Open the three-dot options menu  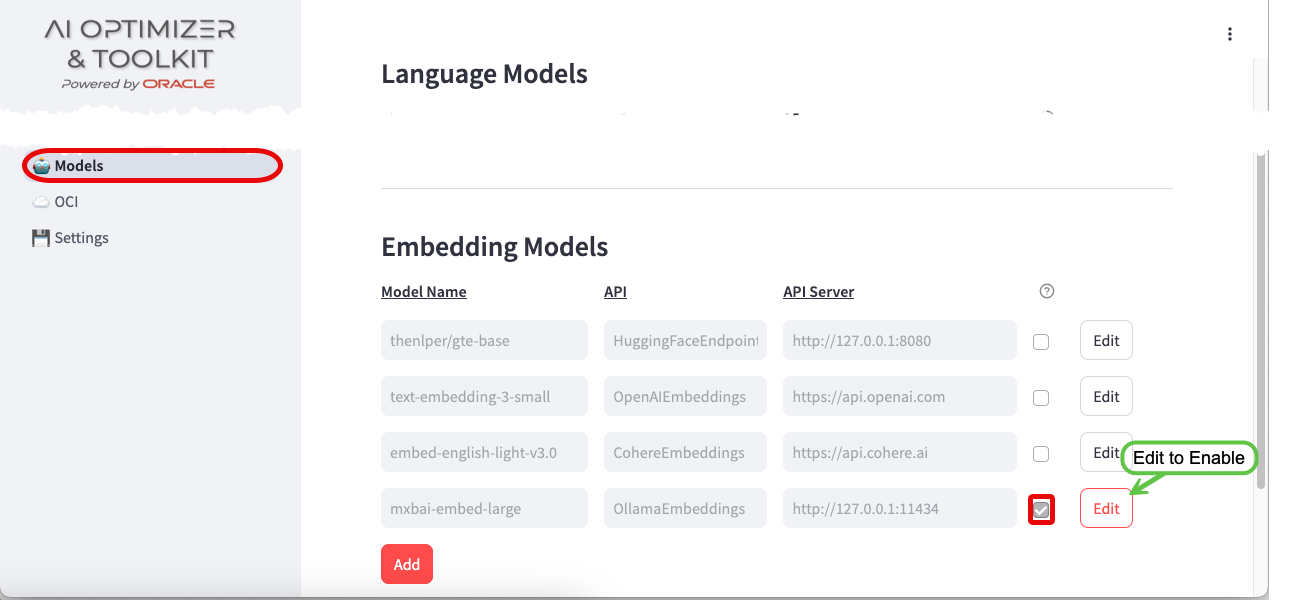[1230, 34]
